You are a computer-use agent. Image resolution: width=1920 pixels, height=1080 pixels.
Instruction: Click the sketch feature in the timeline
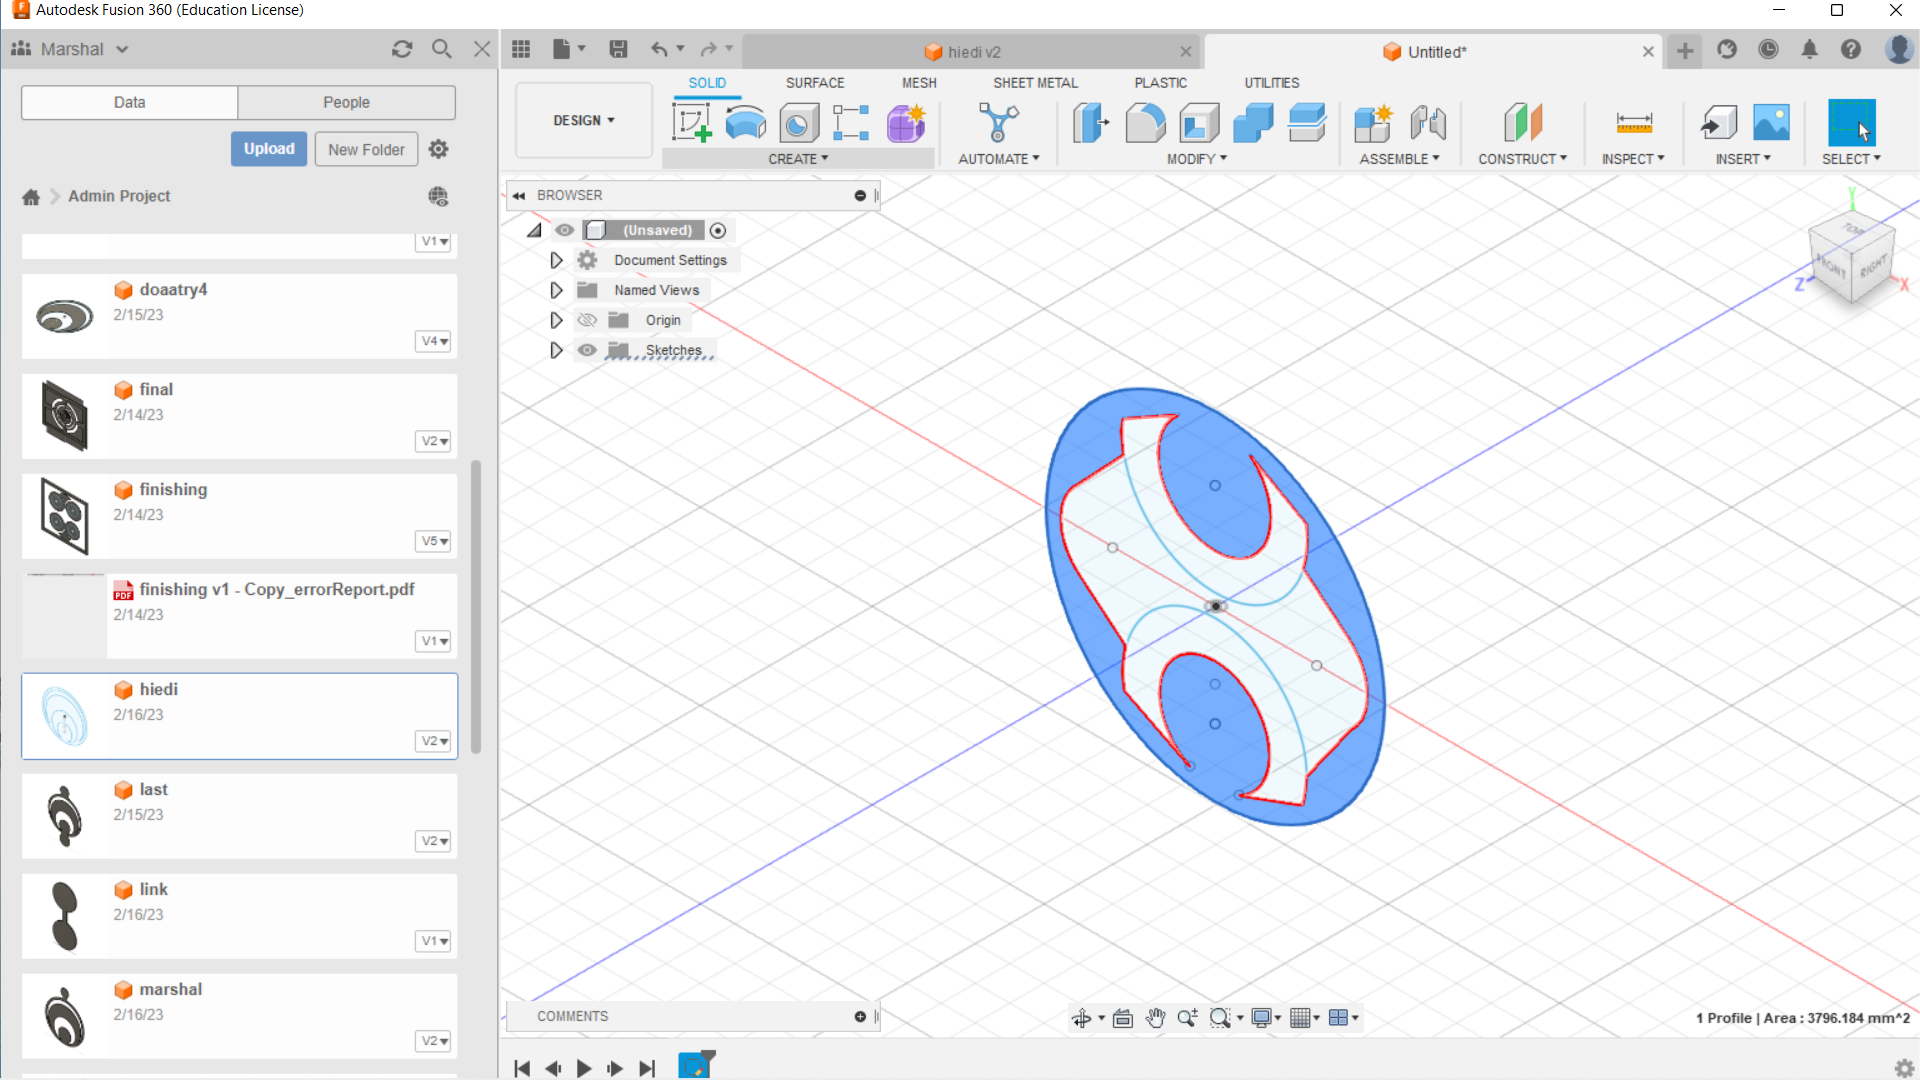click(x=696, y=1065)
